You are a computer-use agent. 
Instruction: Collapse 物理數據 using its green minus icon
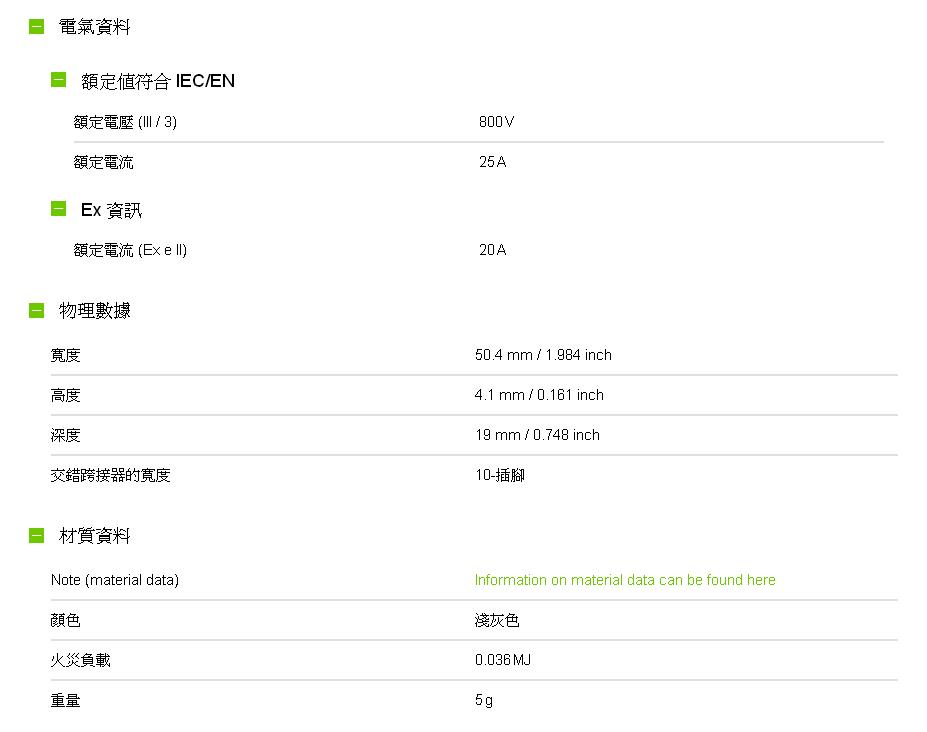[x=36, y=310]
